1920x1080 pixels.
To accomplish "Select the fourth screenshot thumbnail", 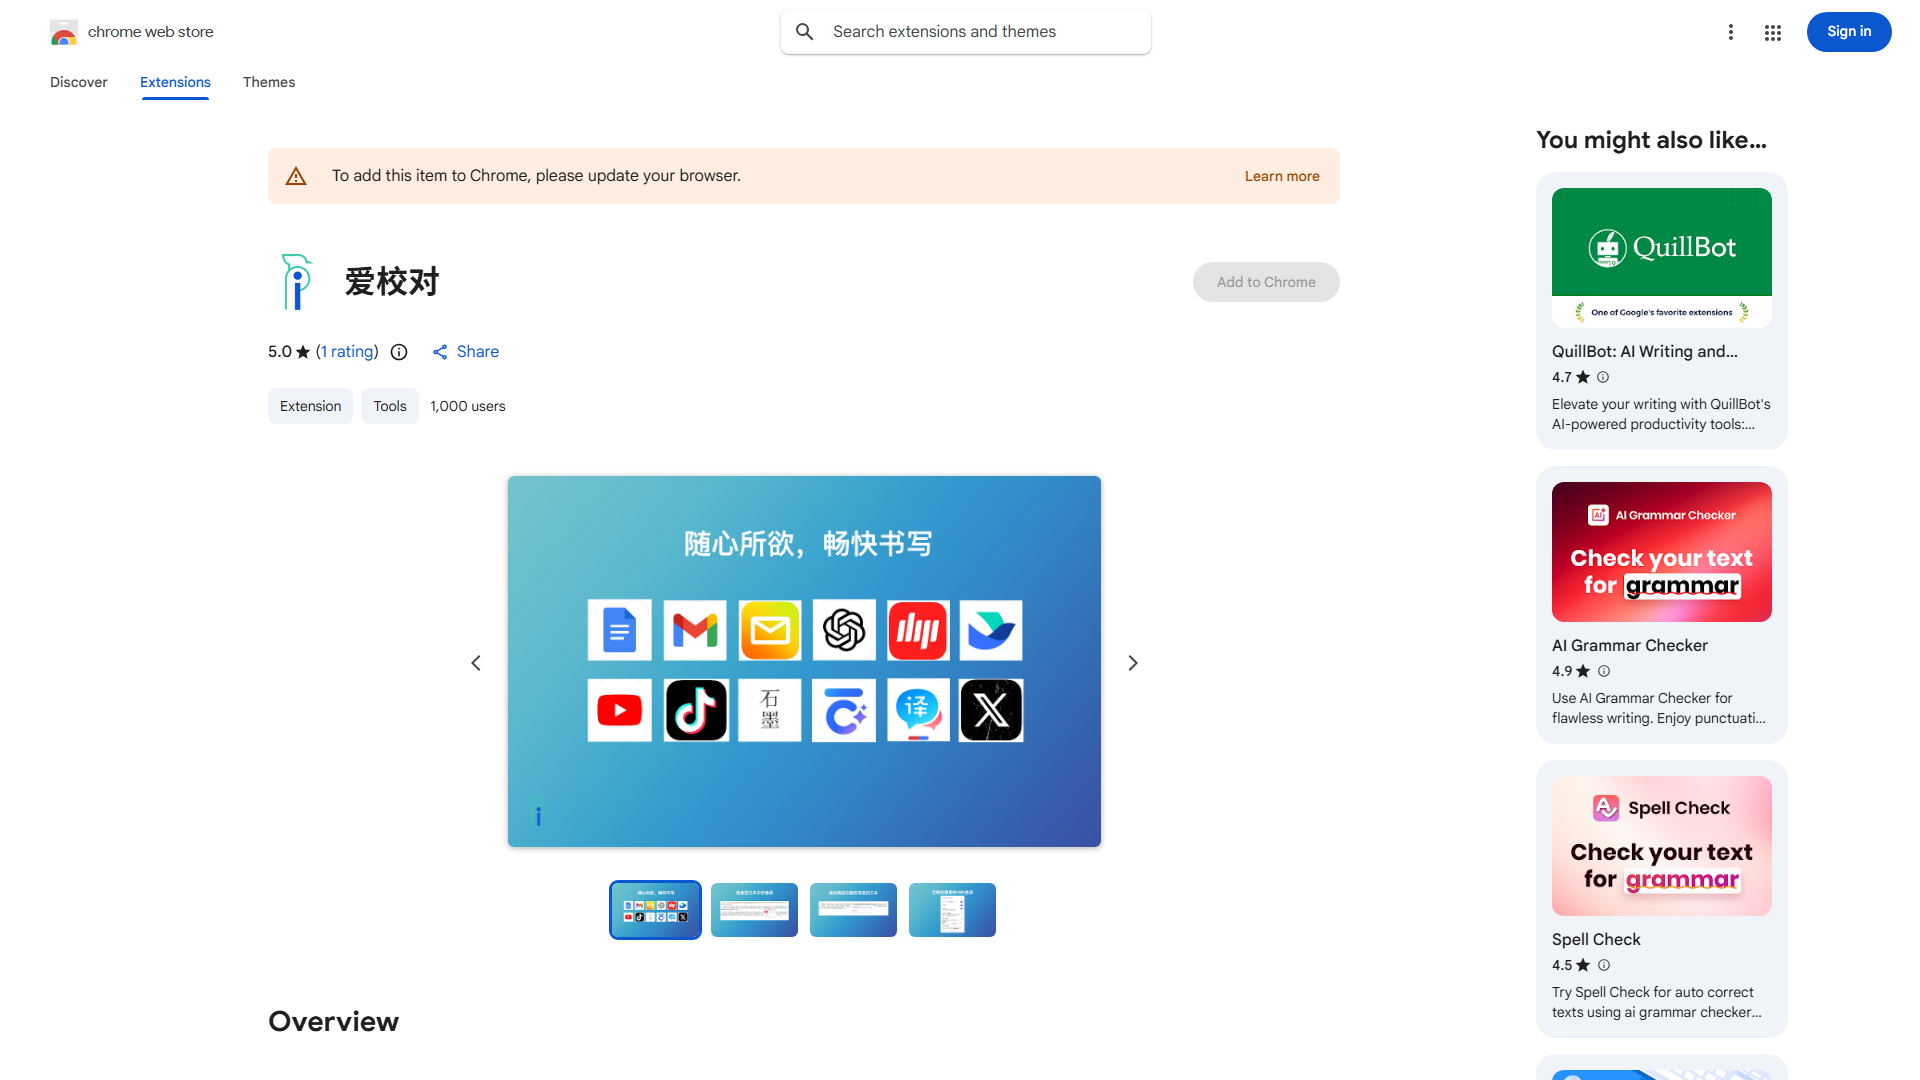I will [x=952, y=910].
